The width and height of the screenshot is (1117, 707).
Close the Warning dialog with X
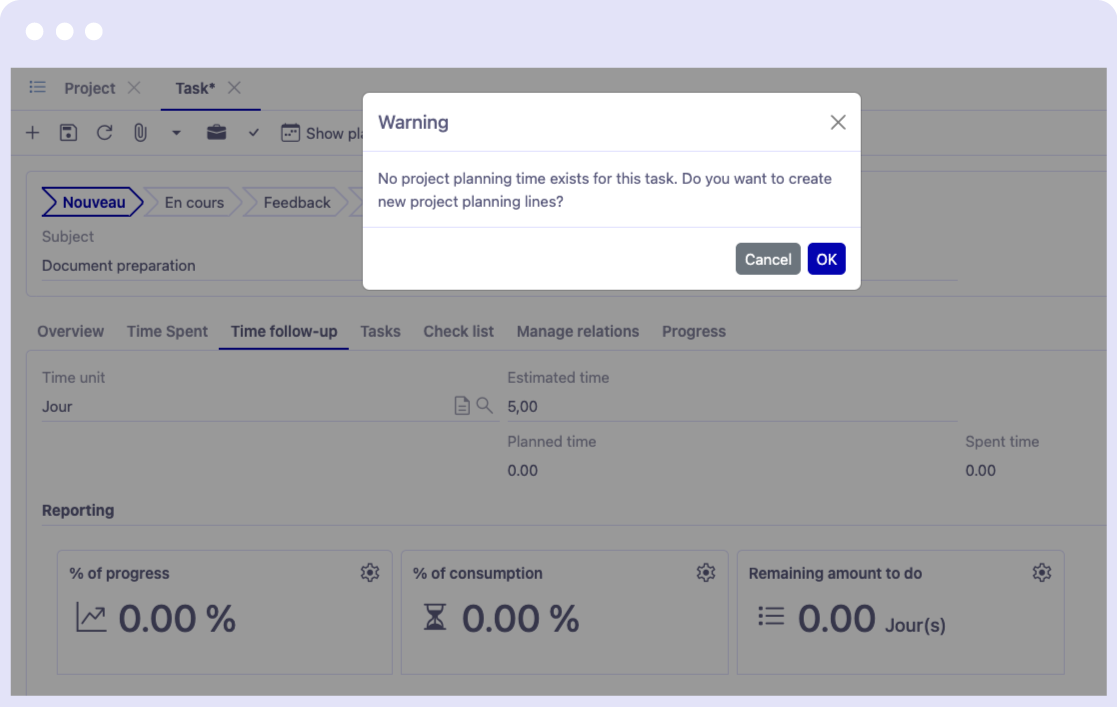click(x=838, y=122)
